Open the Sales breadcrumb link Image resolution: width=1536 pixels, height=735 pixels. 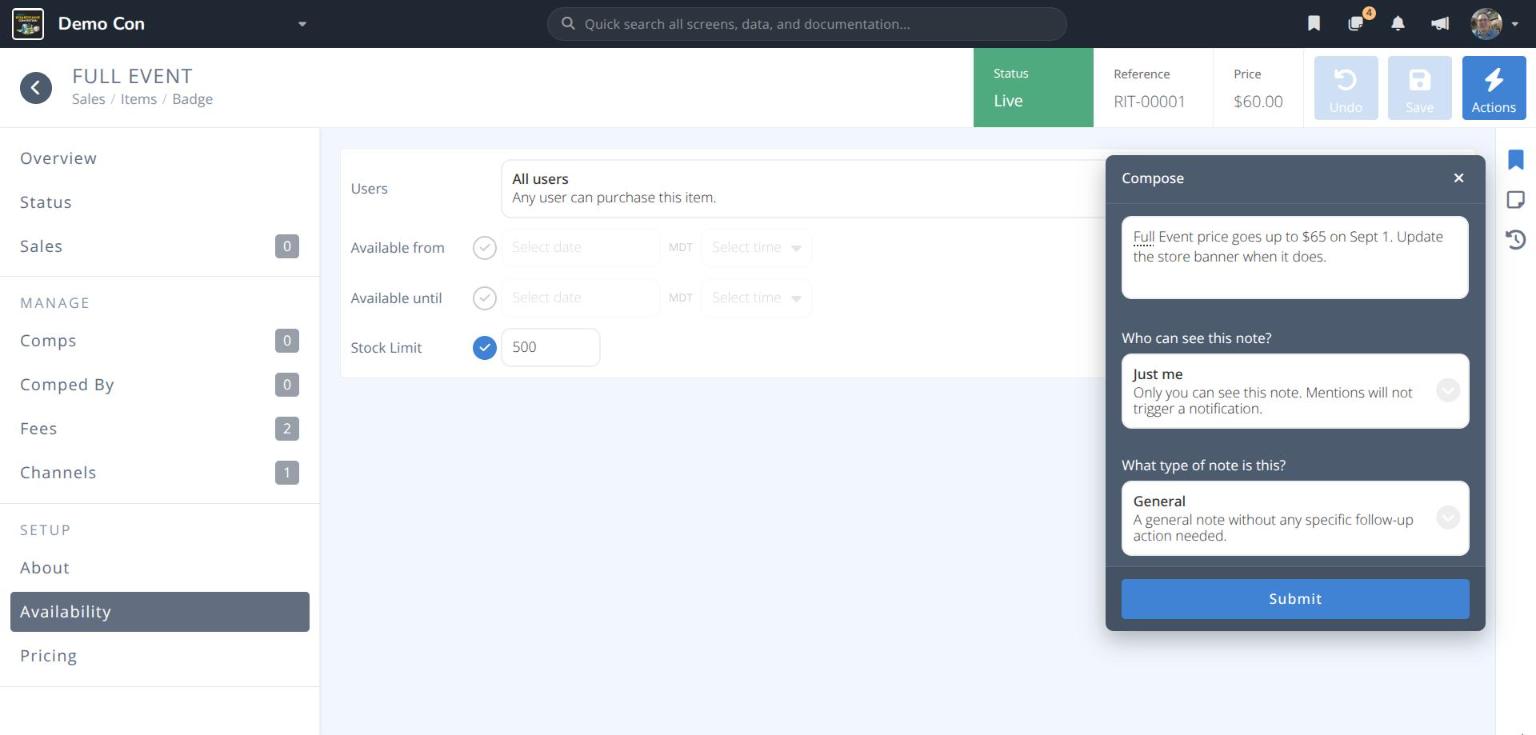click(x=88, y=99)
